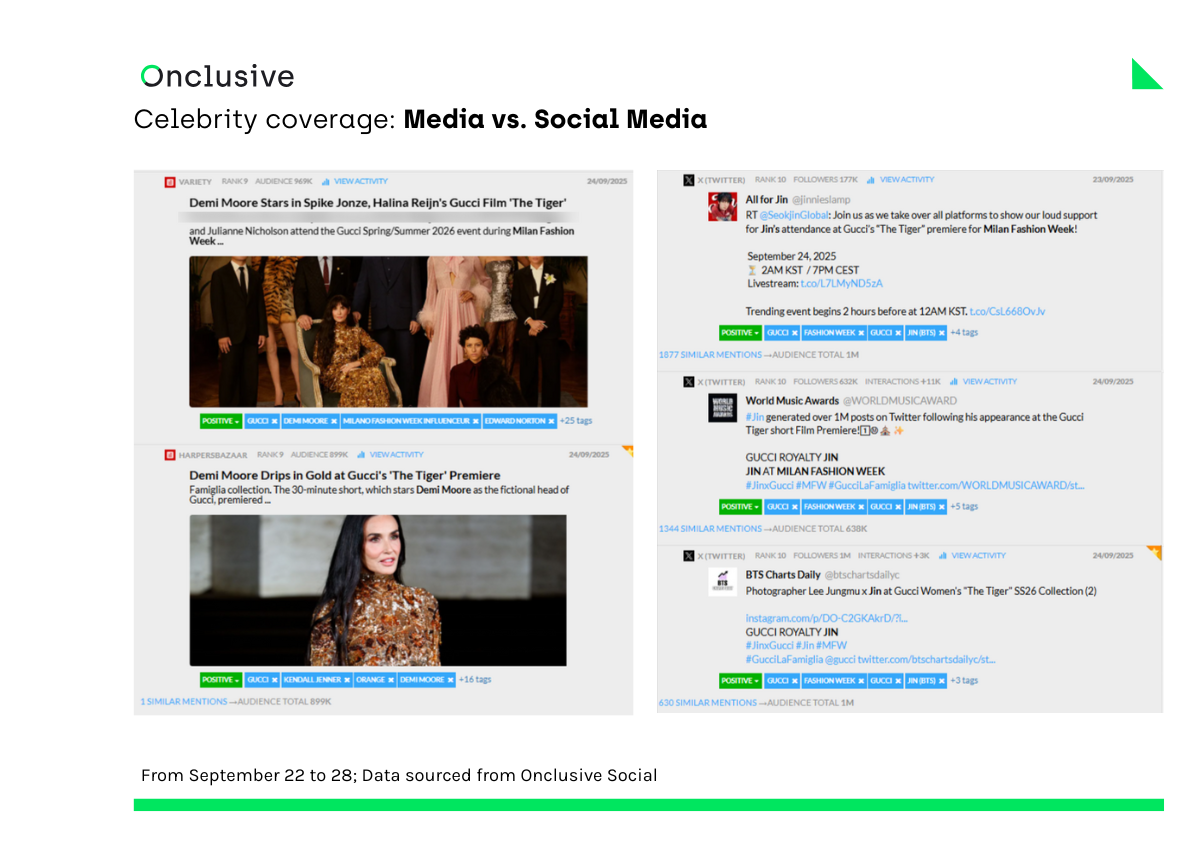Open the POSITIVE sentiment dropdown on the Harper's Bazaar article
Image resolution: width=1200 pixels, height=850 pixels.
[x=221, y=680]
